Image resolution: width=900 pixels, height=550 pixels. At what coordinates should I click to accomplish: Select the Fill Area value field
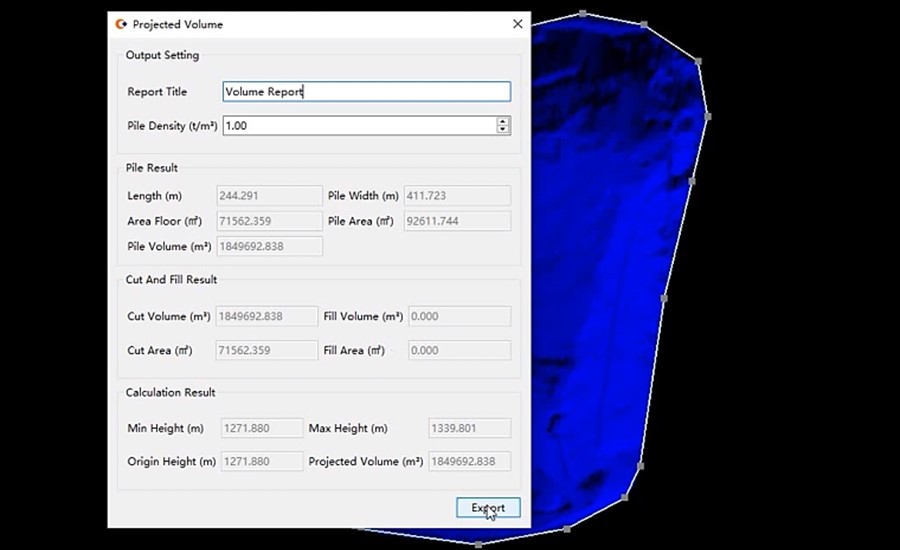click(x=459, y=351)
